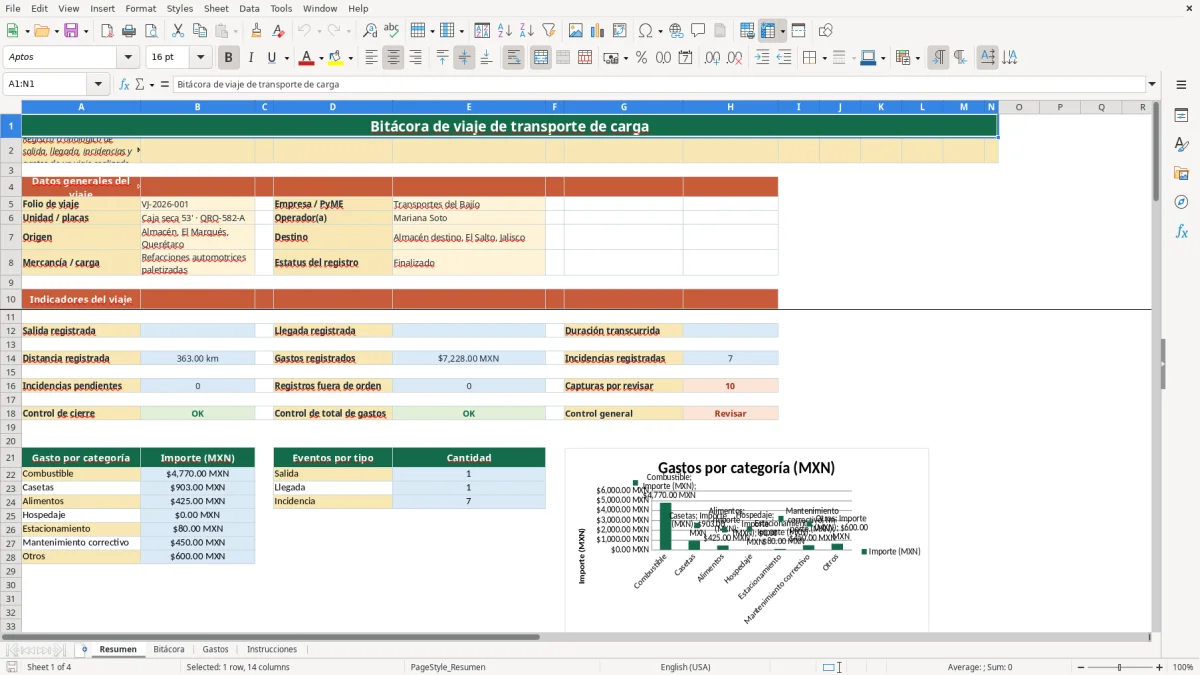Toggle Center Horizontally alignment
1200x675 pixels.
pos(393,58)
